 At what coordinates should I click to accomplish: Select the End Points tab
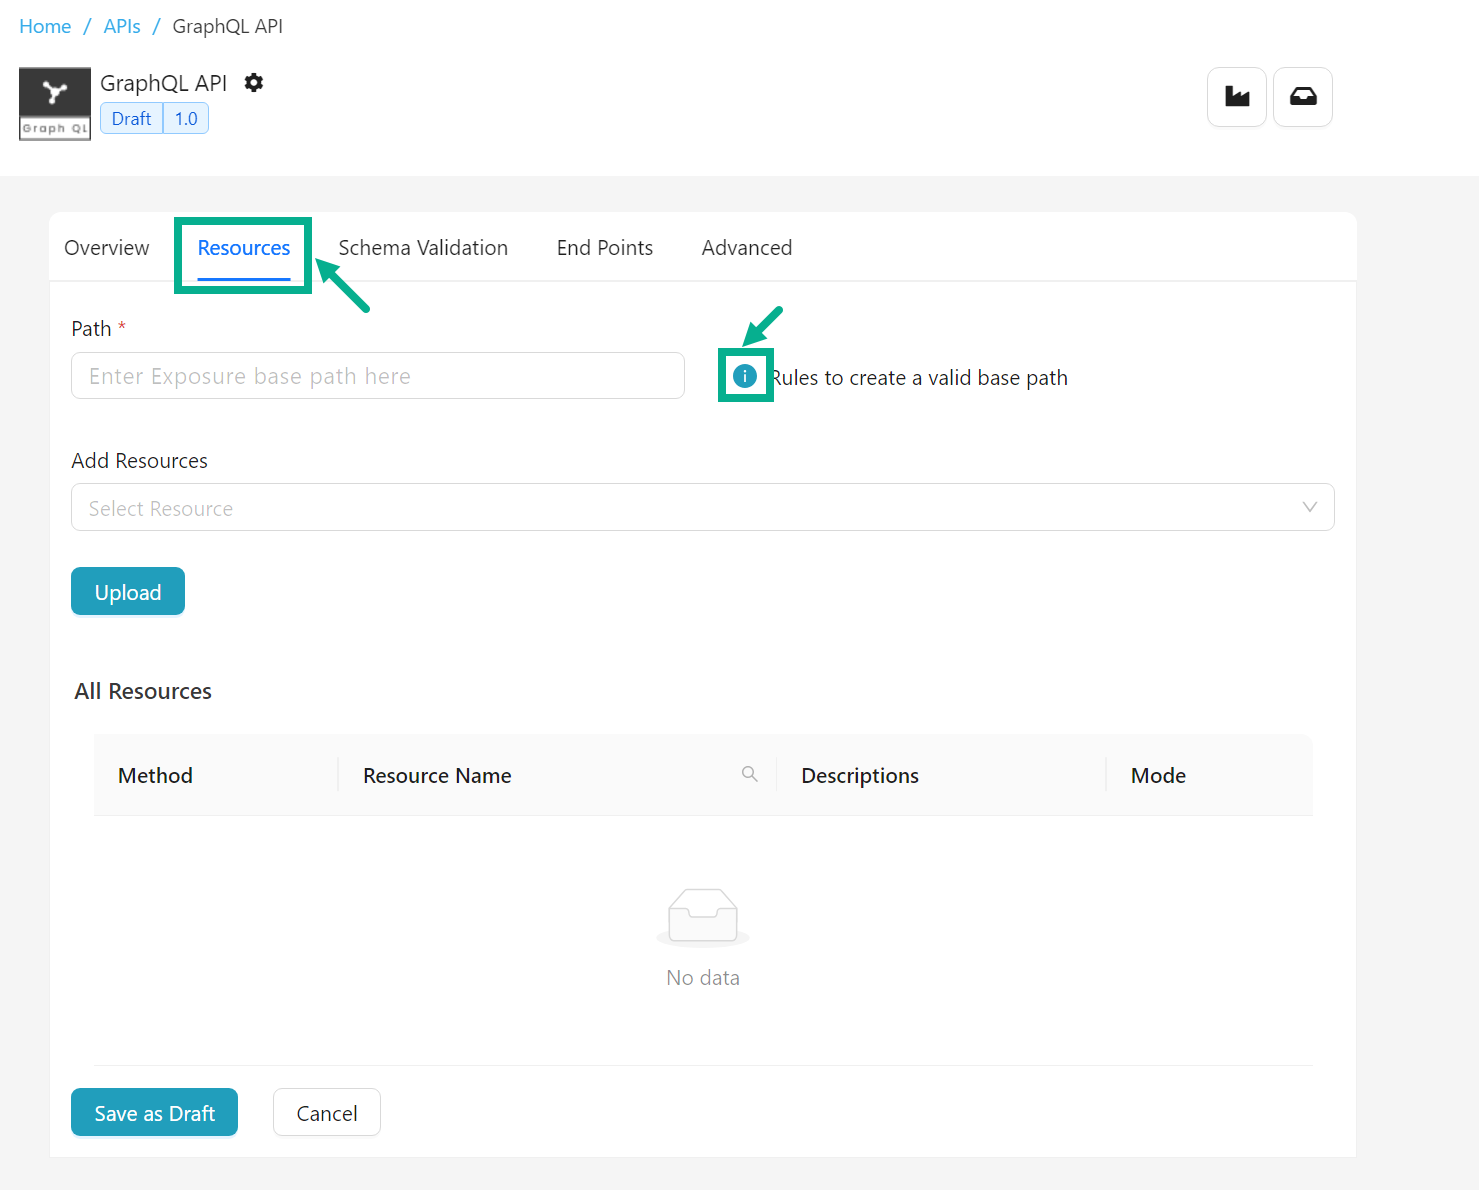tap(604, 247)
